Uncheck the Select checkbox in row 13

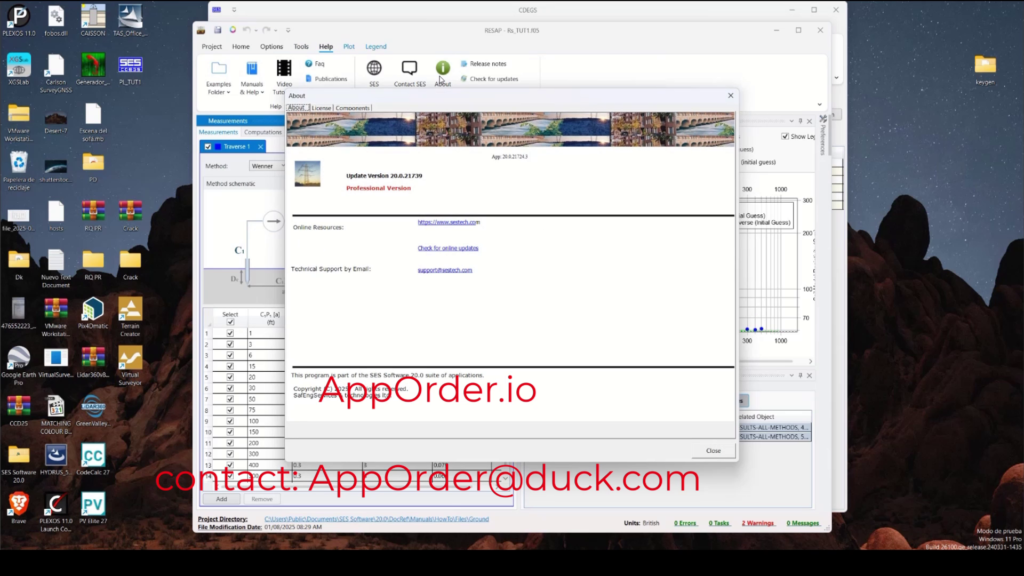pos(230,465)
